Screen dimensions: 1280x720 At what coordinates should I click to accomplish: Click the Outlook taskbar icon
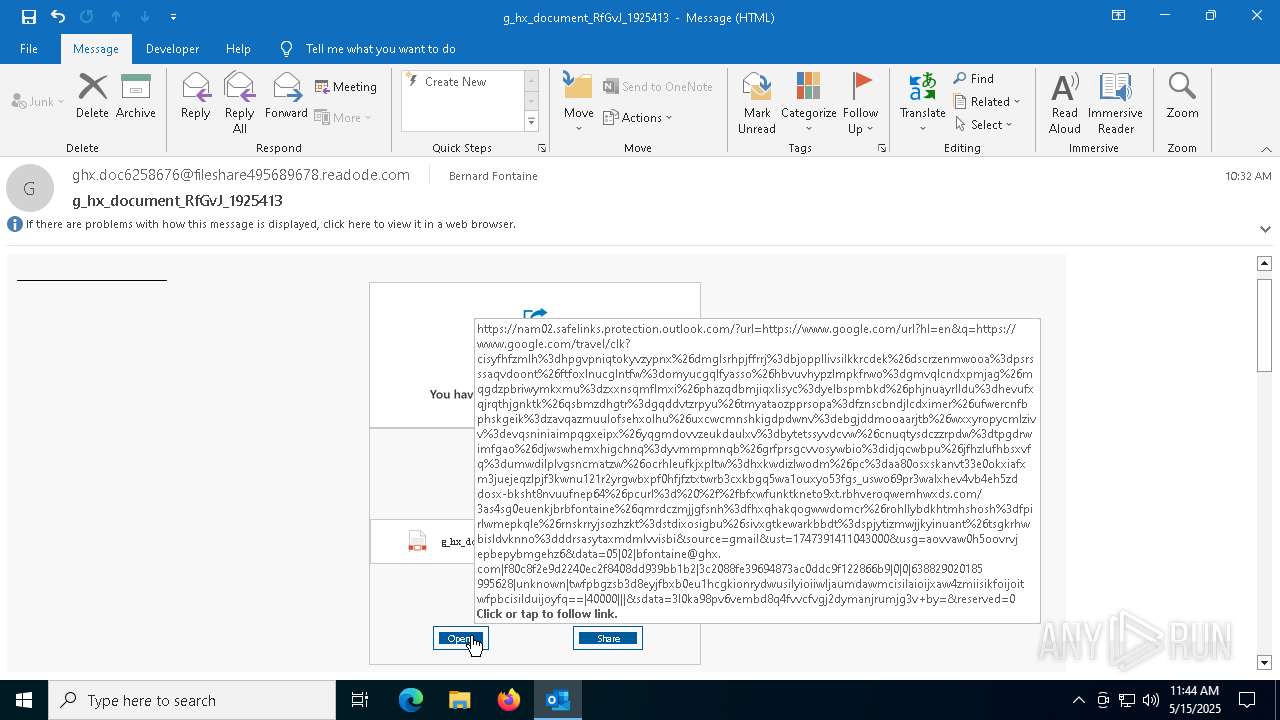pyautogui.click(x=558, y=700)
